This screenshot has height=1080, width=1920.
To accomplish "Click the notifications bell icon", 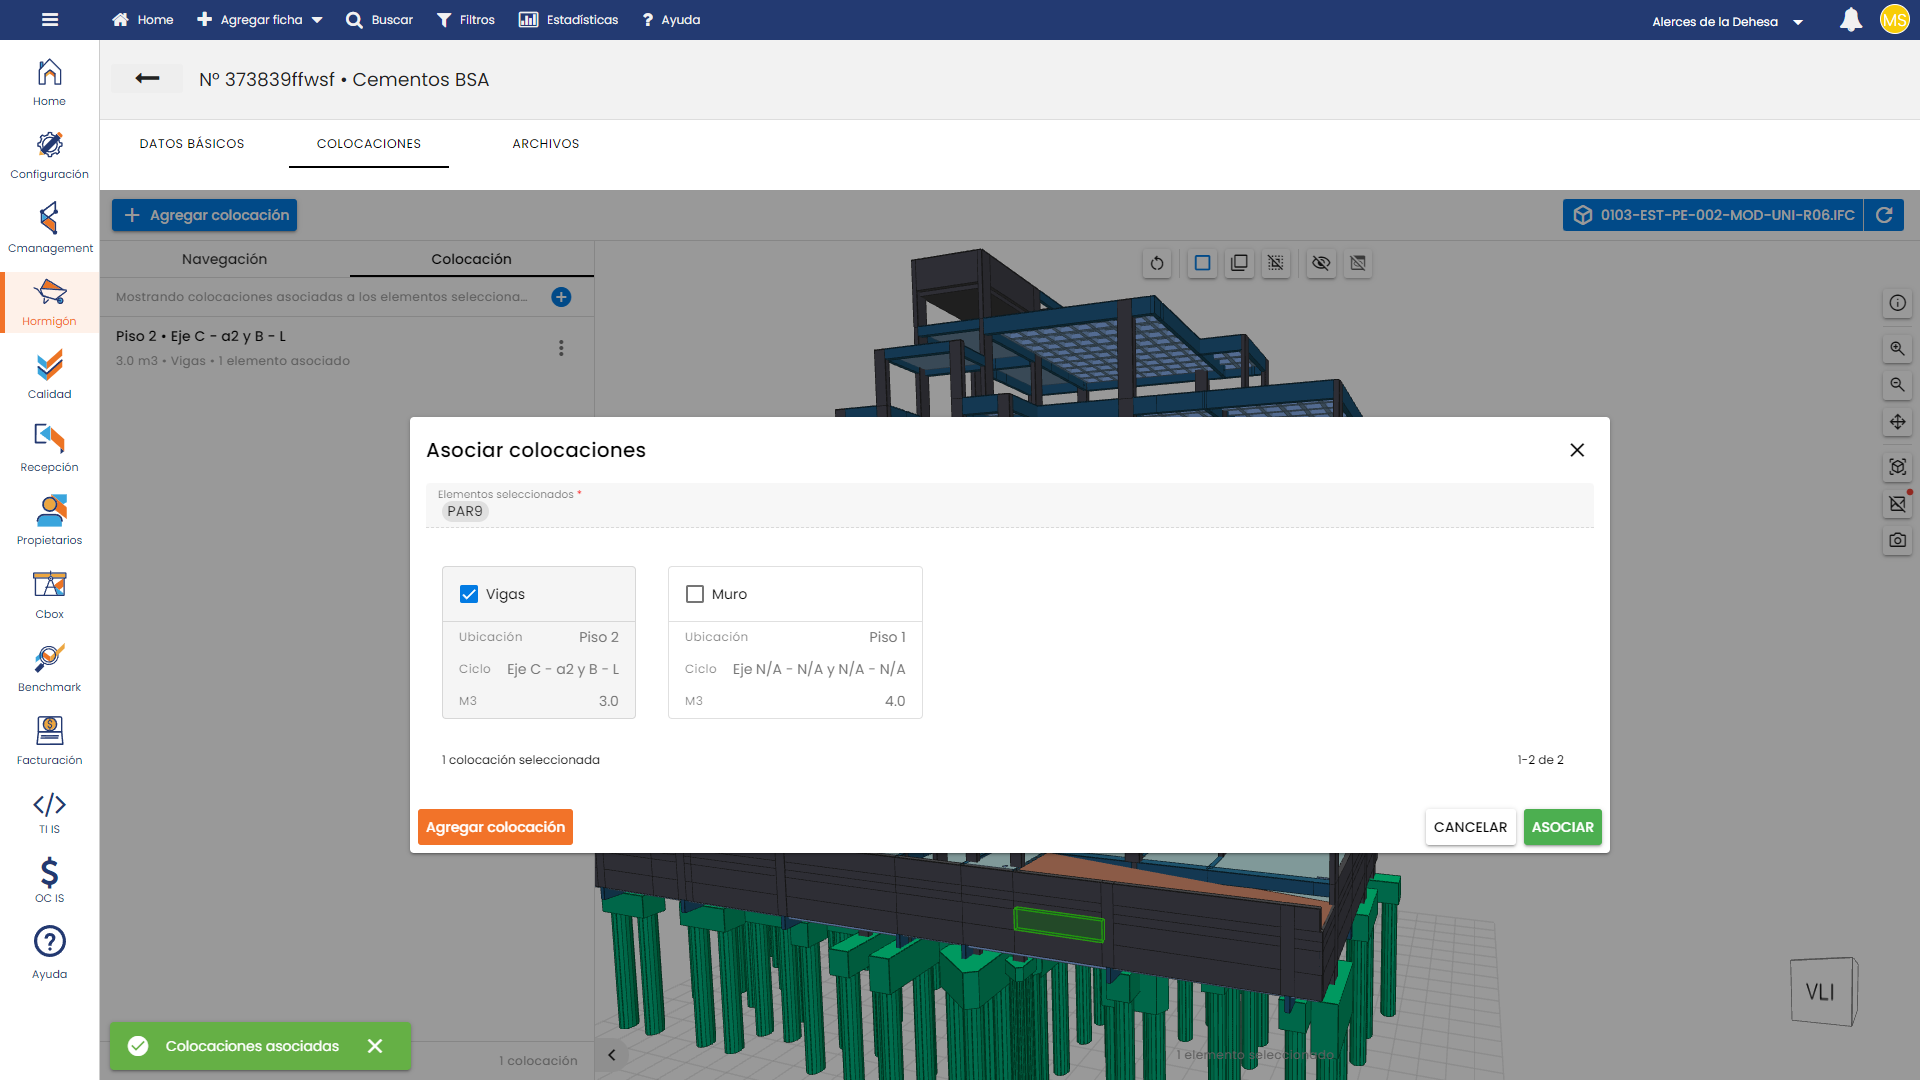I will (1851, 20).
